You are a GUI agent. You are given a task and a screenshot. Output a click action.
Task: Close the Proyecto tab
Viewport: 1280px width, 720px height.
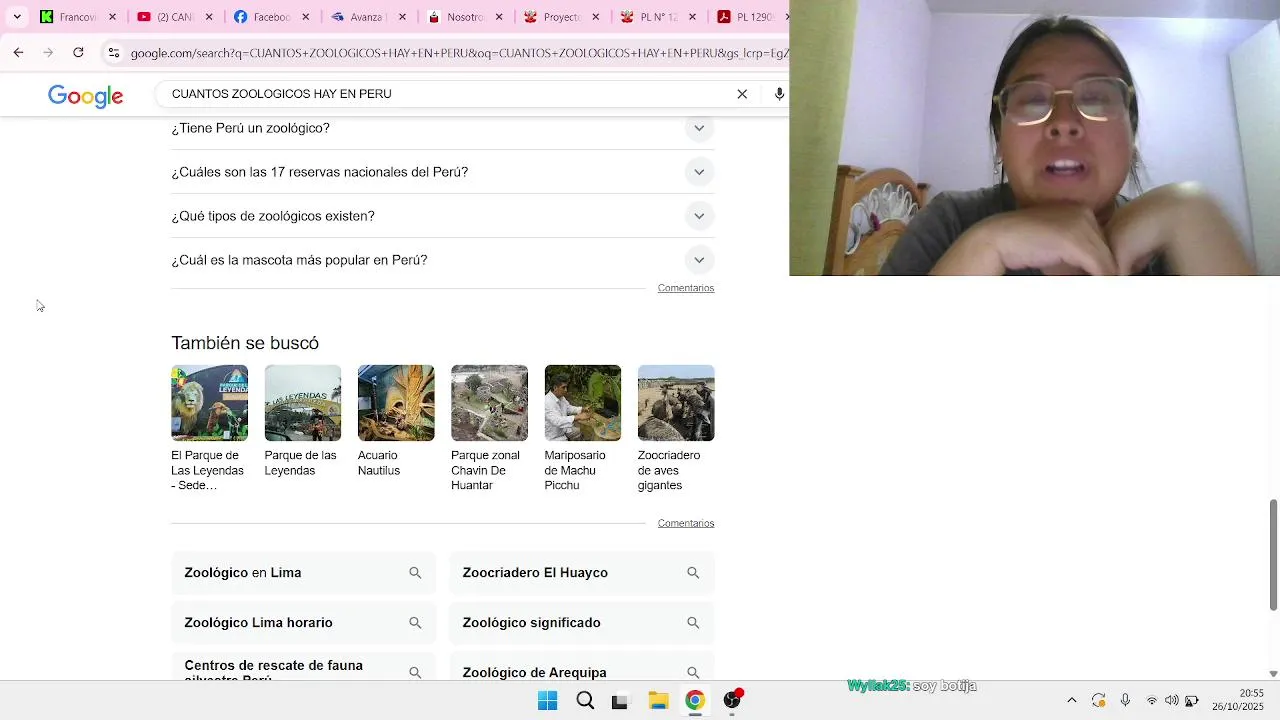(x=596, y=17)
